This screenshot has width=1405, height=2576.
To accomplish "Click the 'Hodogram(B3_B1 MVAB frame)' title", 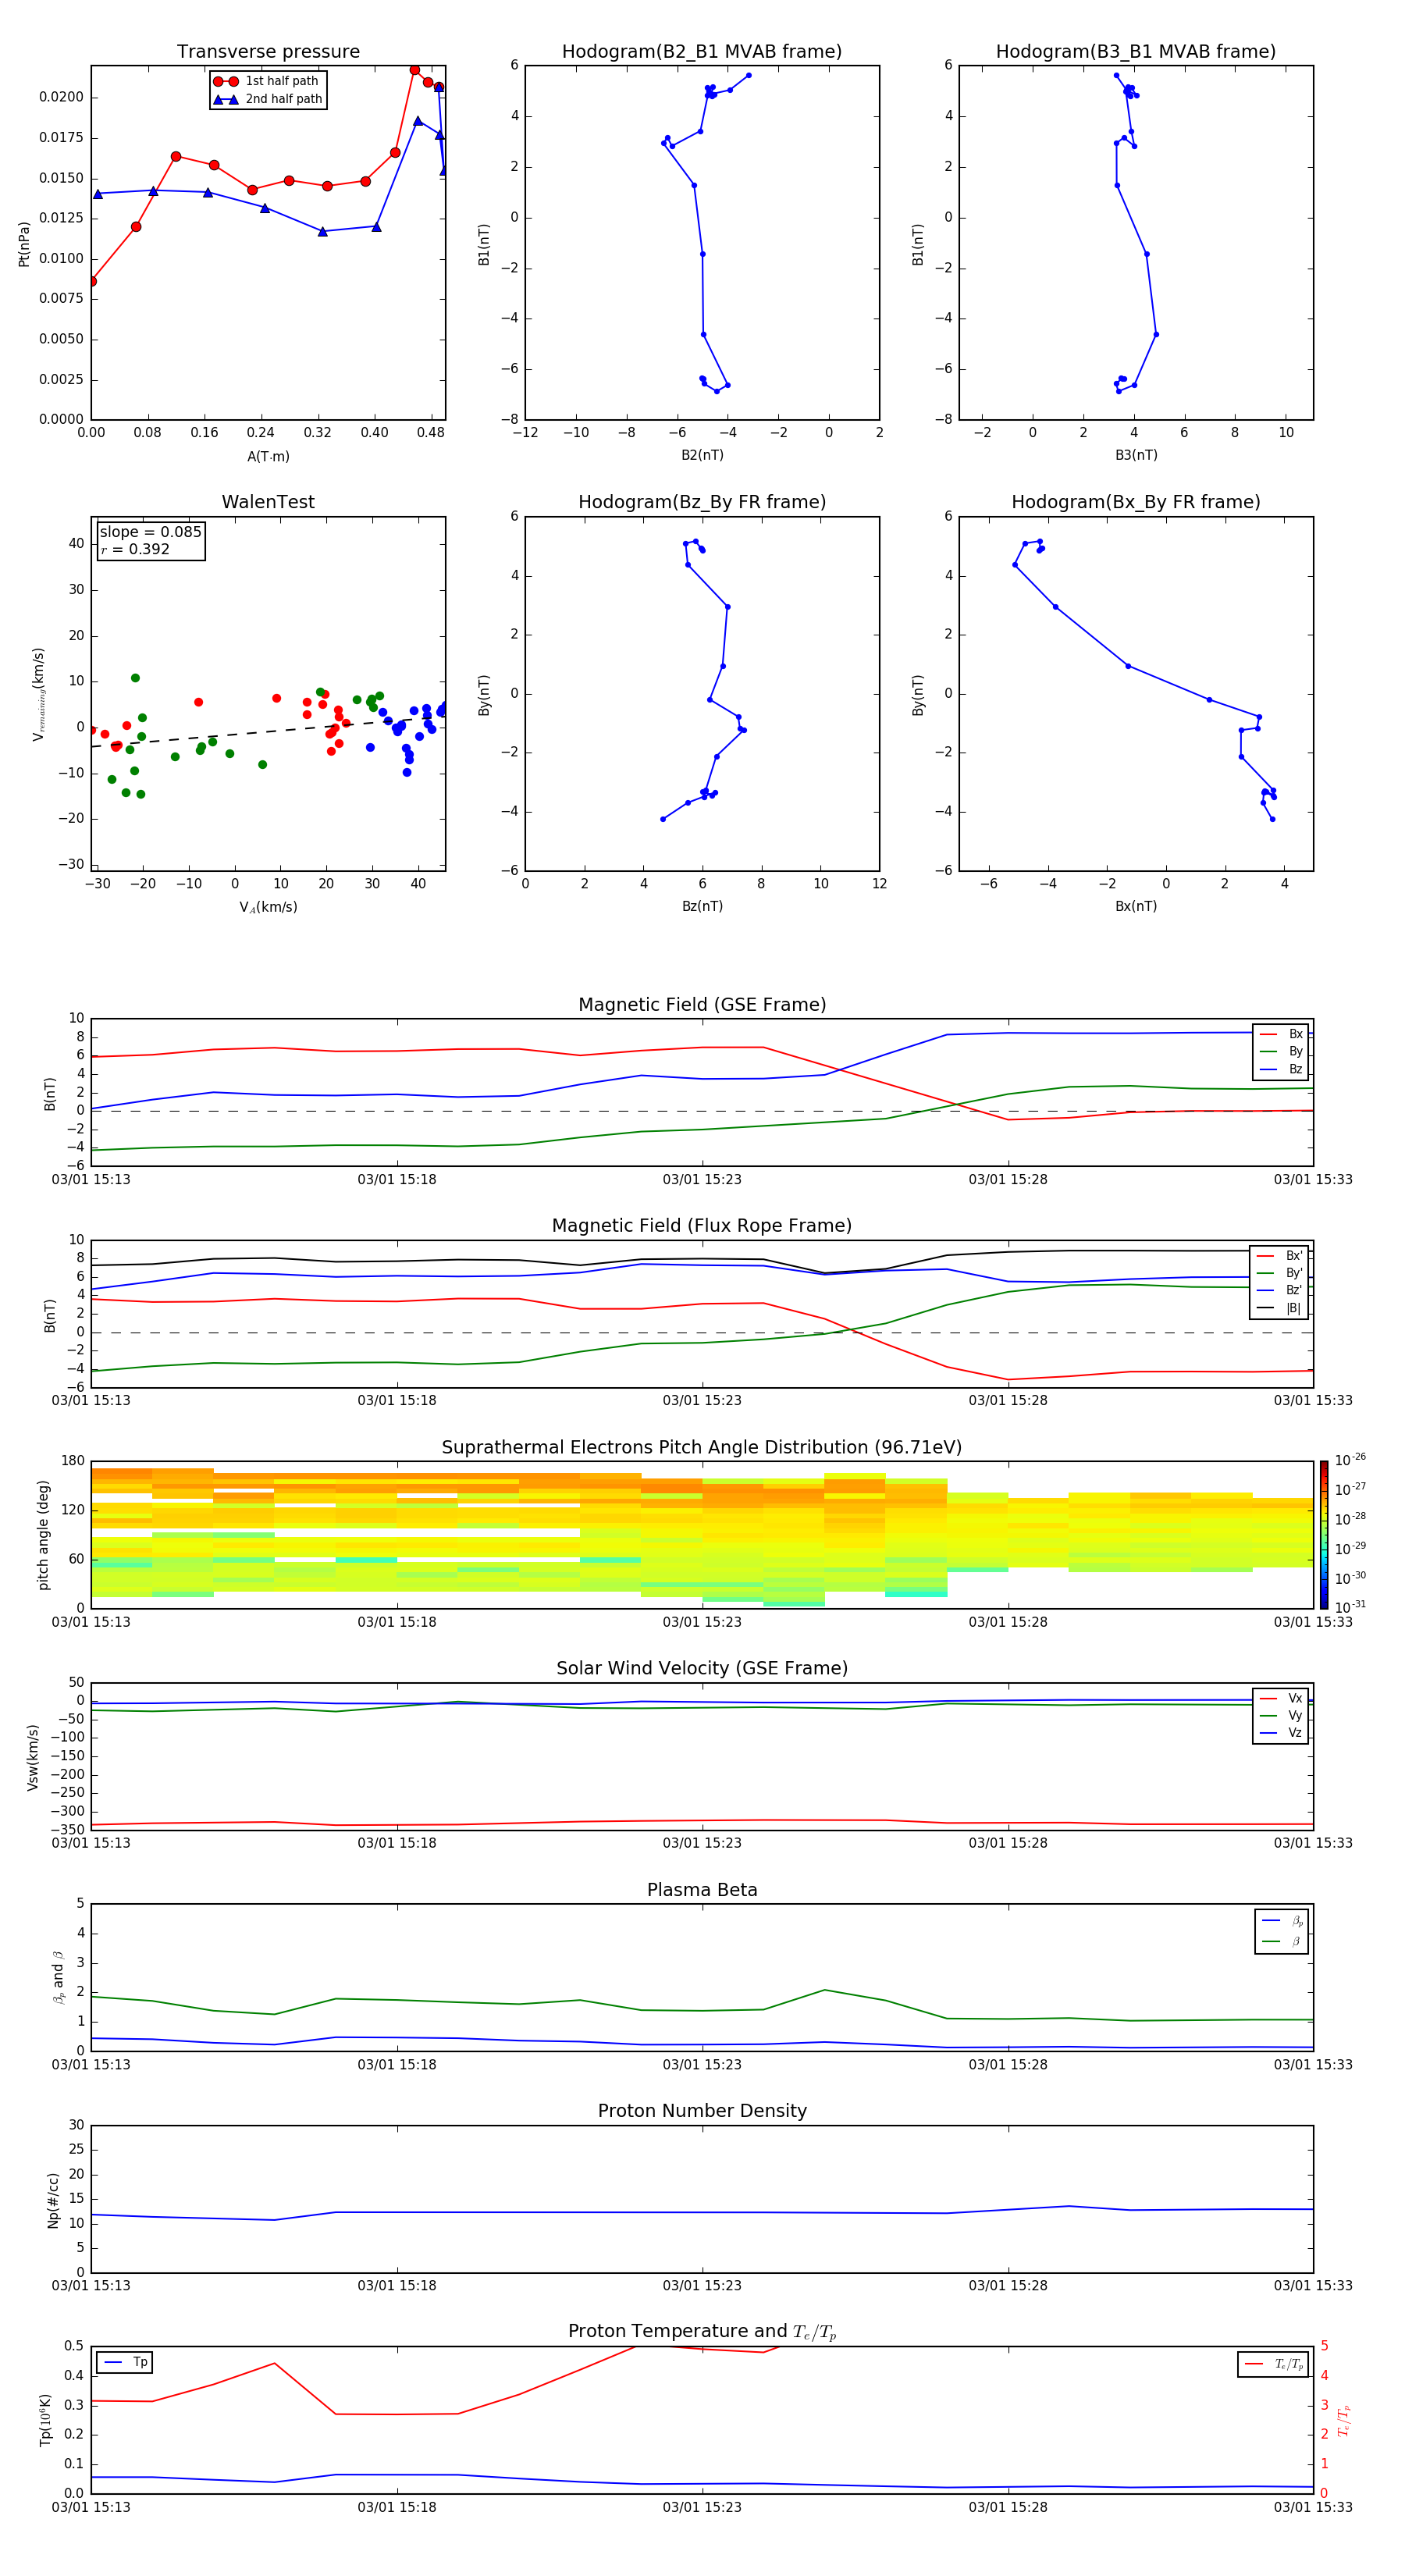I will coord(1136,52).
